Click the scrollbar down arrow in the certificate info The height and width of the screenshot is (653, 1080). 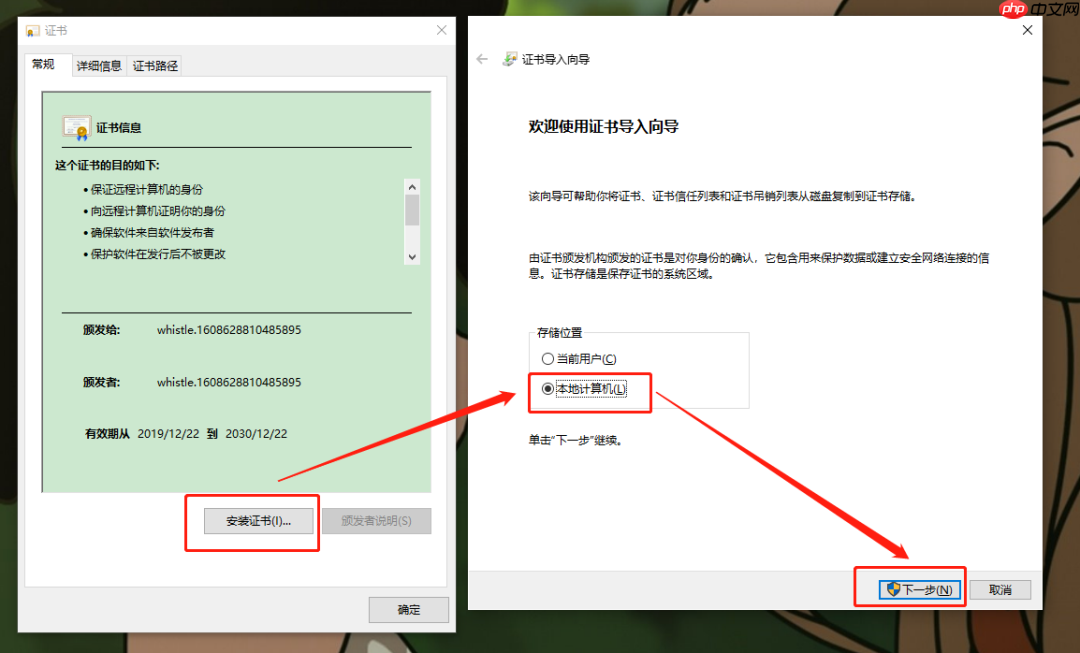[411, 256]
